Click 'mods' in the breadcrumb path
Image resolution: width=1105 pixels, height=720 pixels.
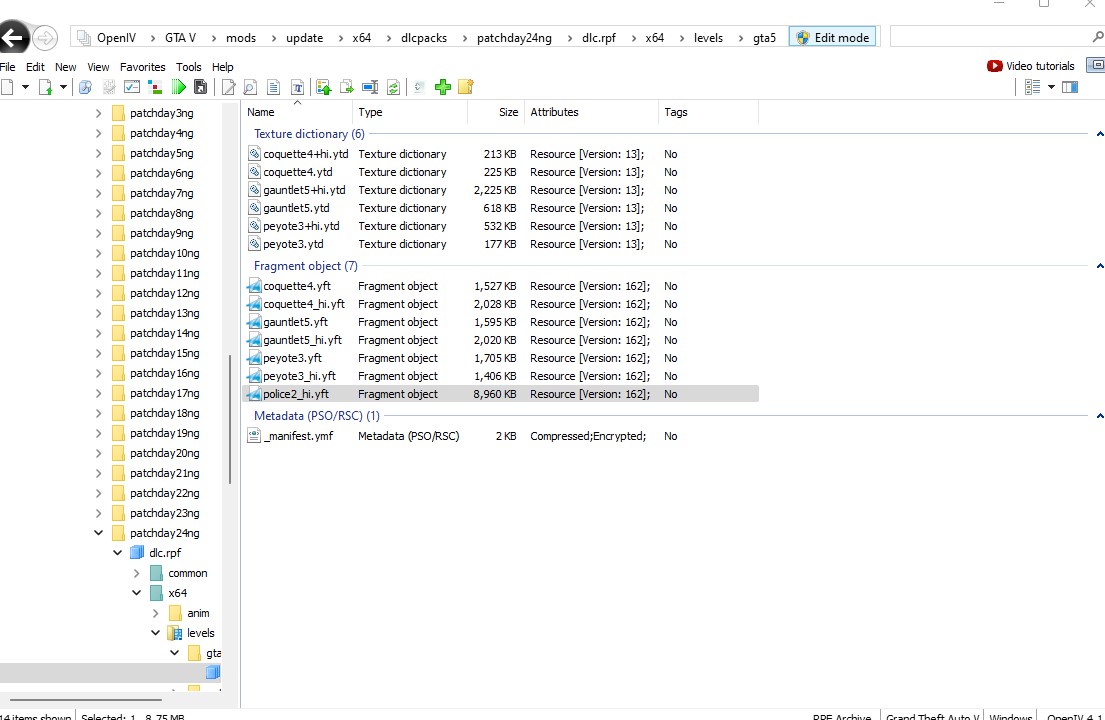click(x=241, y=38)
